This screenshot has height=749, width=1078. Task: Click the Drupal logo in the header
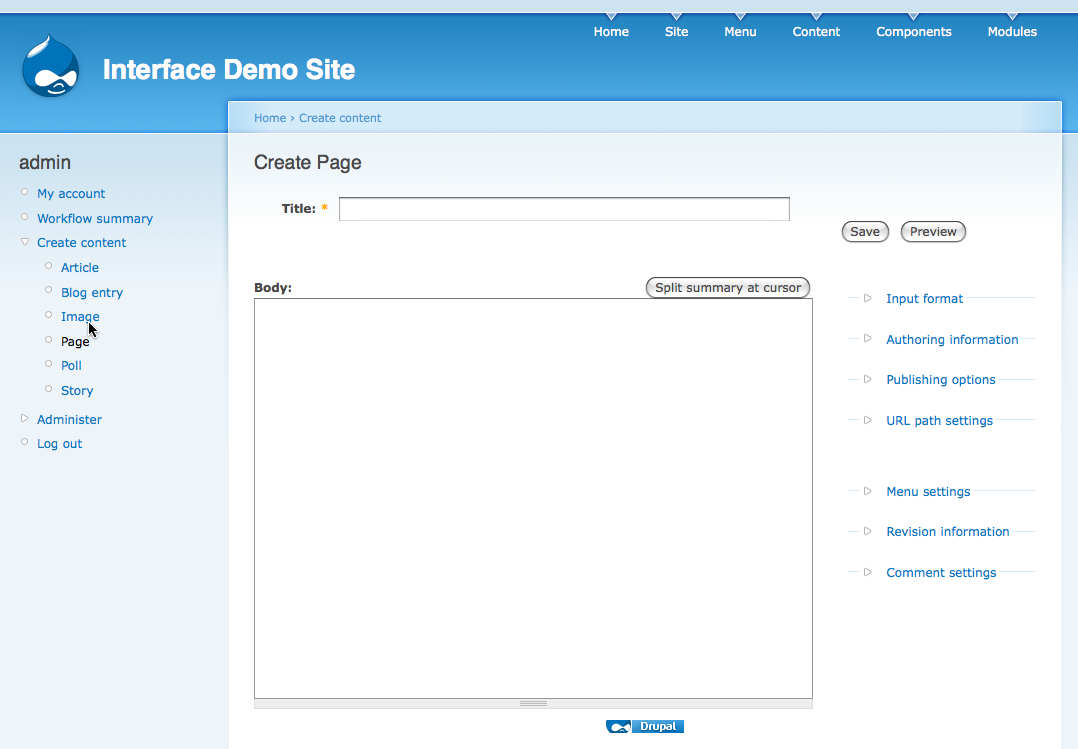click(x=50, y=67)
